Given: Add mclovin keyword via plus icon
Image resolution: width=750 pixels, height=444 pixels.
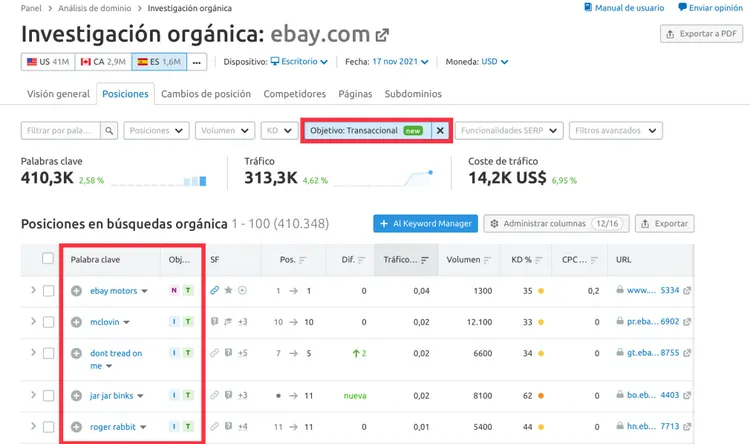Looking at the screenshot, I should click(x=77, y=322).
